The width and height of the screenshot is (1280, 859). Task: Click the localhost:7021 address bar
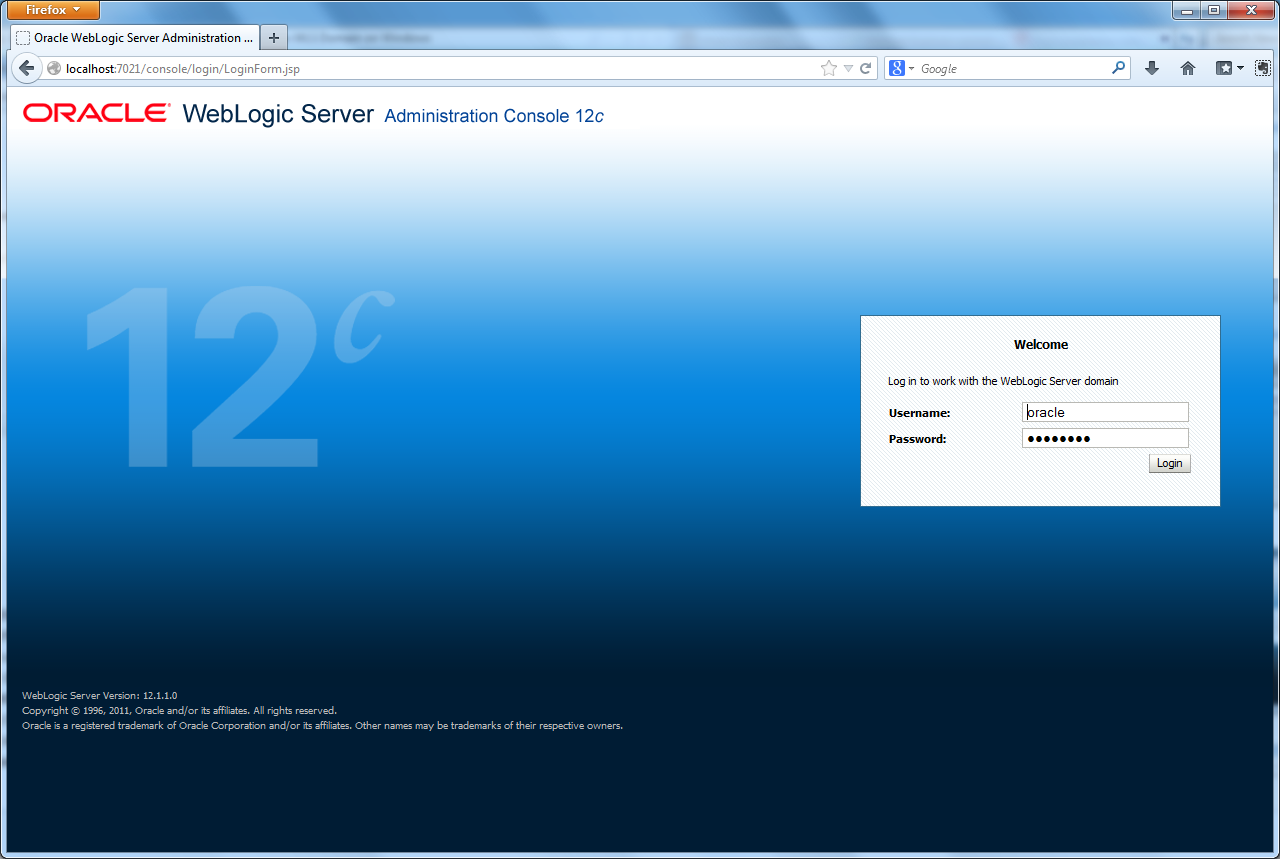pos(430,69)
